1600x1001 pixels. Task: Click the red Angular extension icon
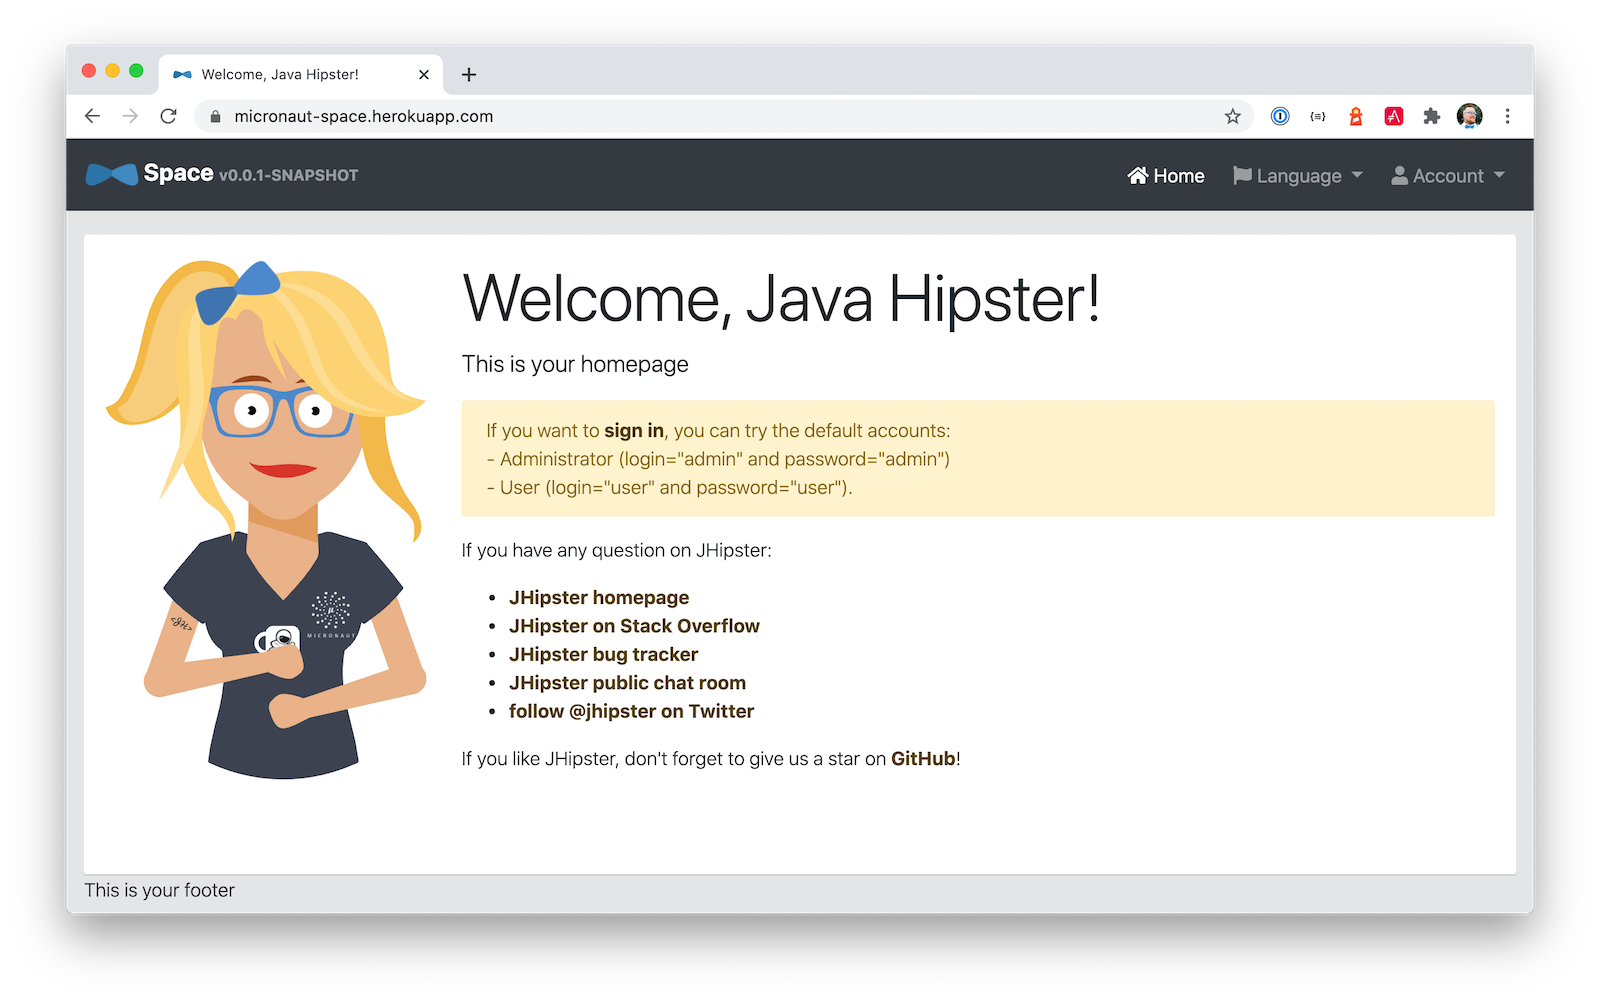pos(1394,116)
